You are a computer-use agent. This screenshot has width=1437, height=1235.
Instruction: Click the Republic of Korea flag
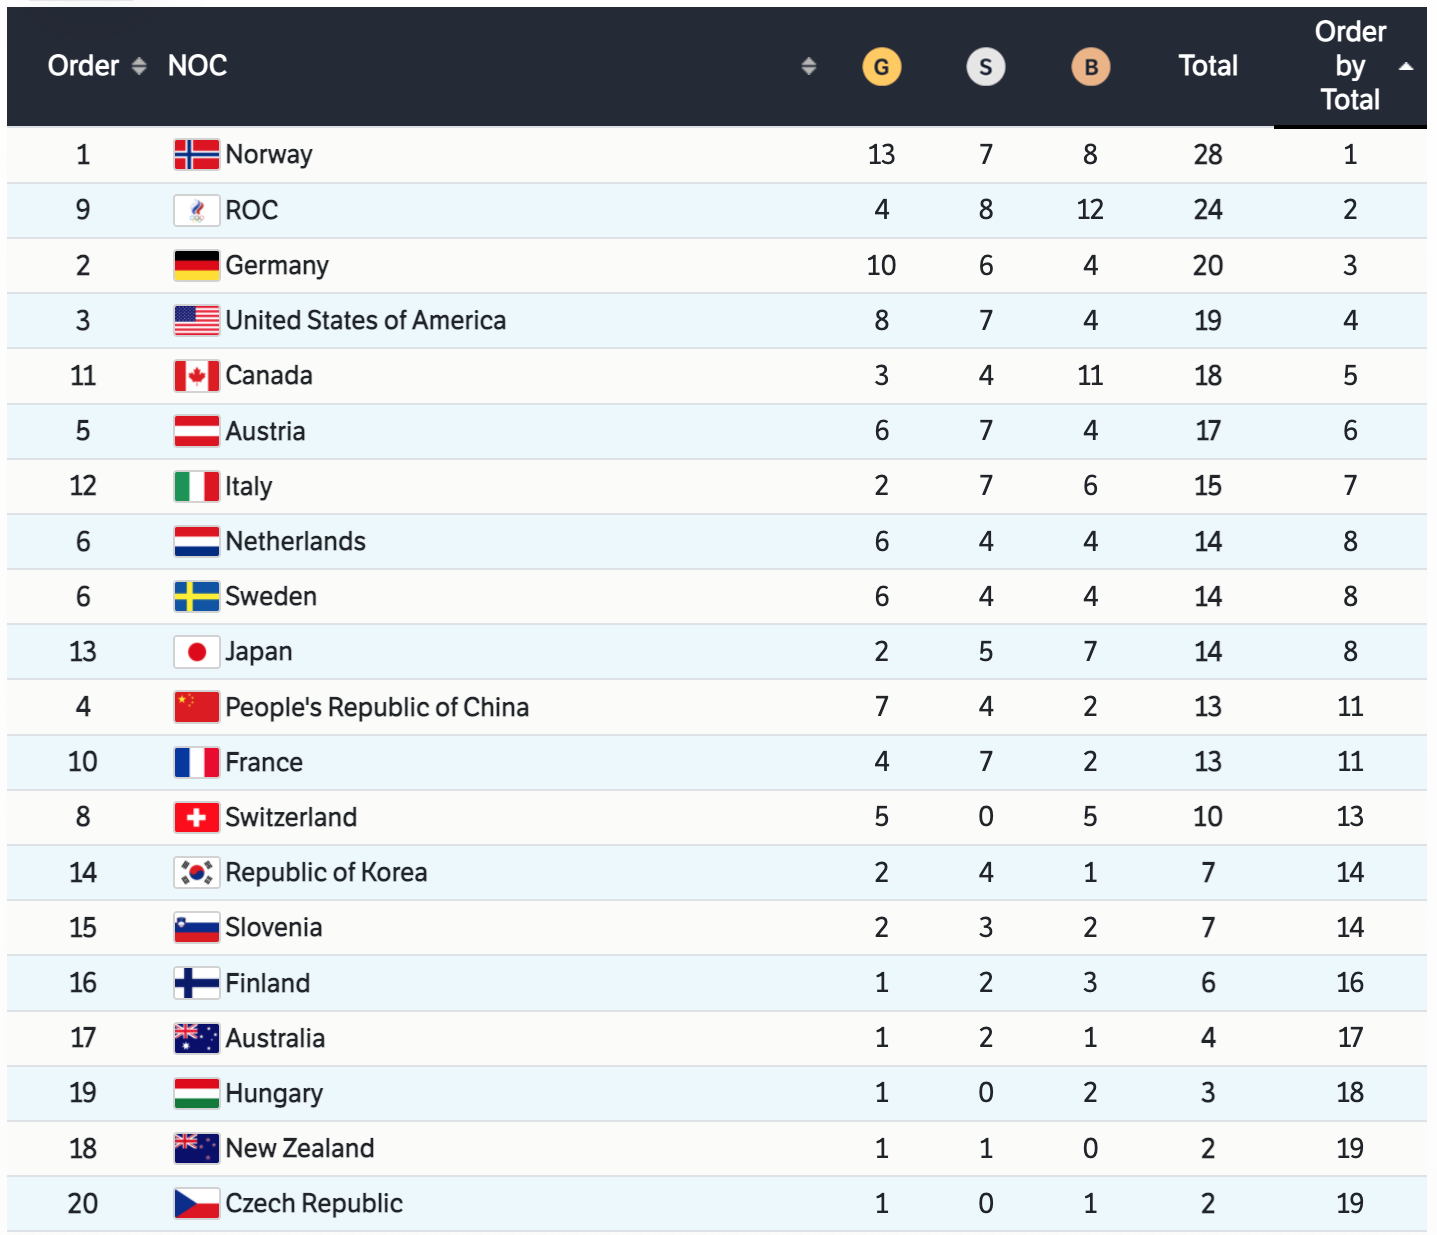coord(196,873)
